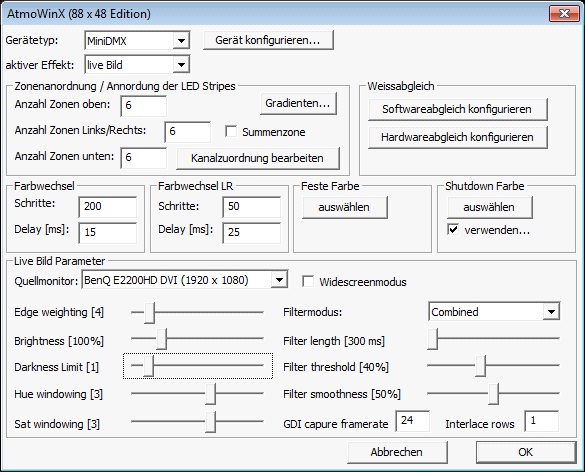585x472 pixels.
Task: Click the Abbrechen button
Action: coord(397,452)
